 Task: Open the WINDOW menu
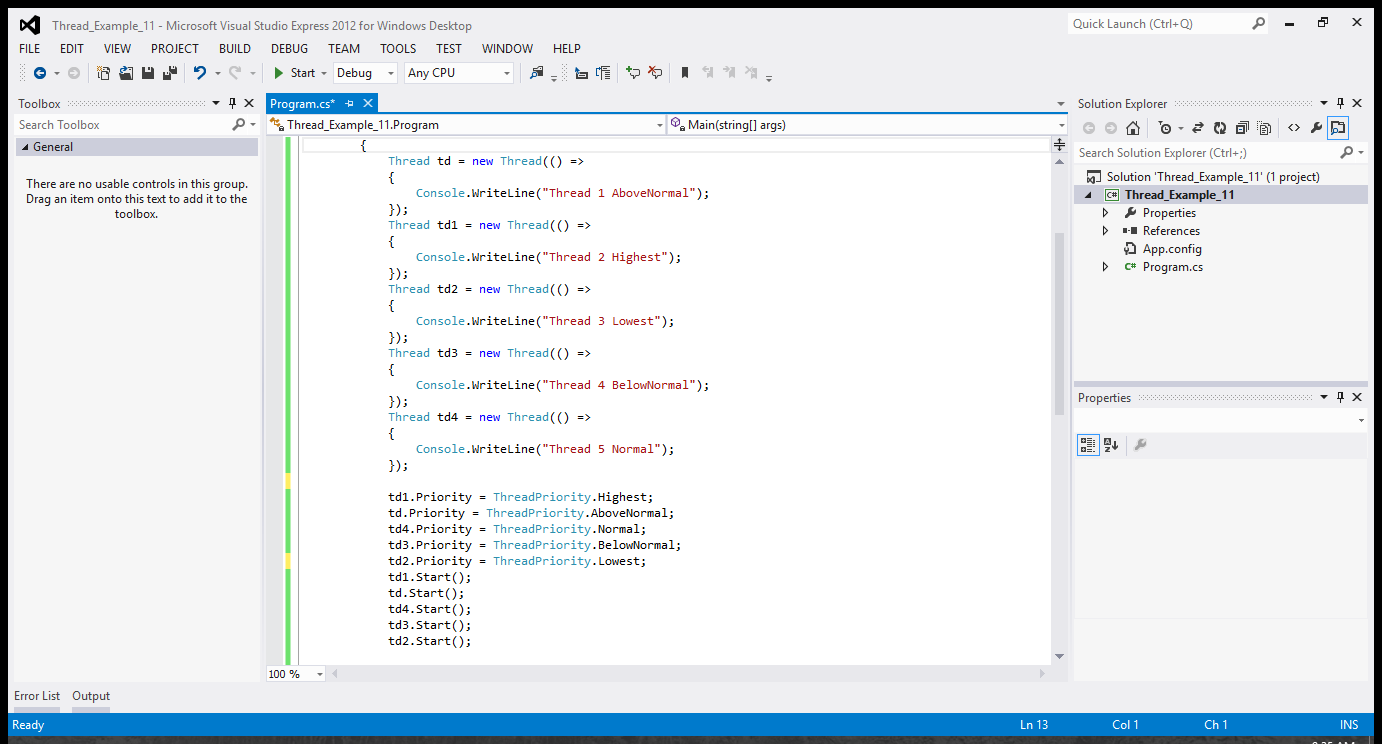coord(507,48)
